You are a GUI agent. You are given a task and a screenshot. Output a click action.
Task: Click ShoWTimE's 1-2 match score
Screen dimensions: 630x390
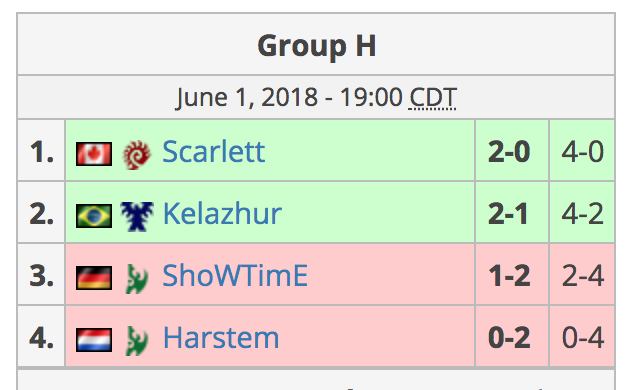tap(509, 276)
